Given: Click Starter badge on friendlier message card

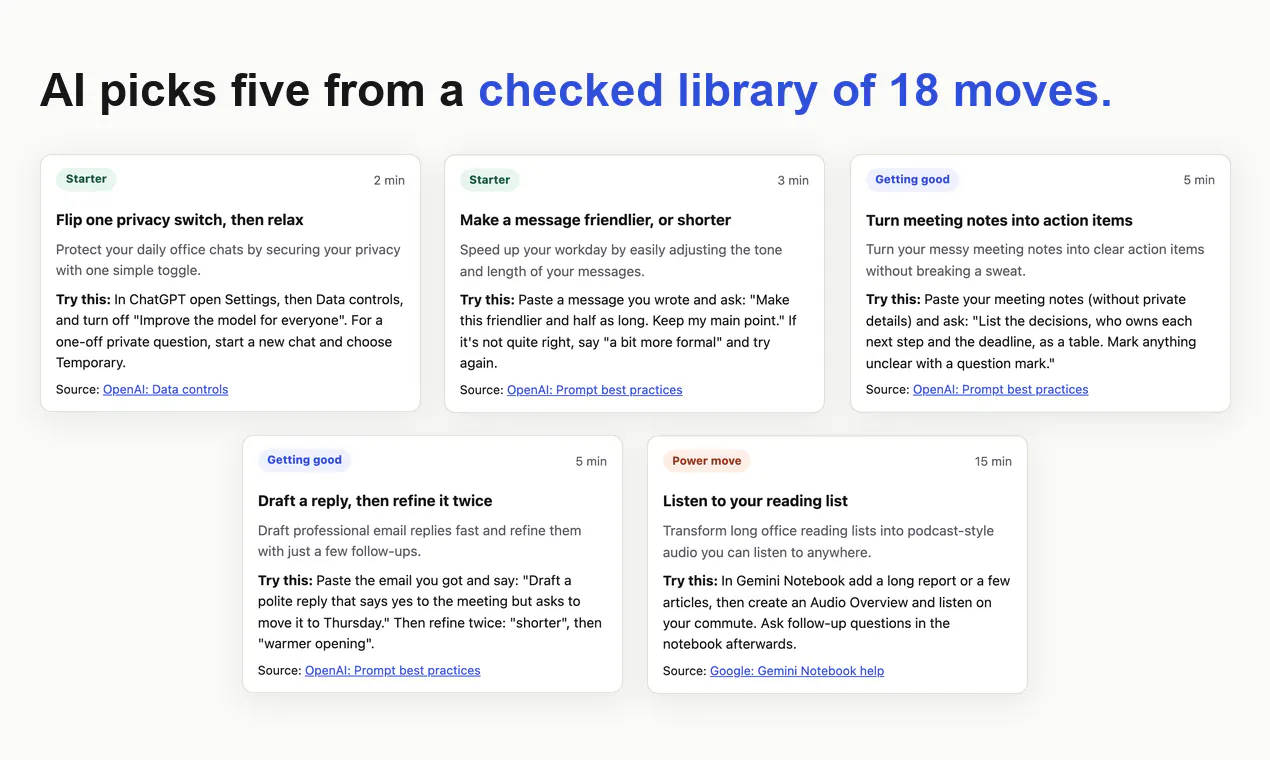Looking at the screenshot, I should tap(490, 180).
